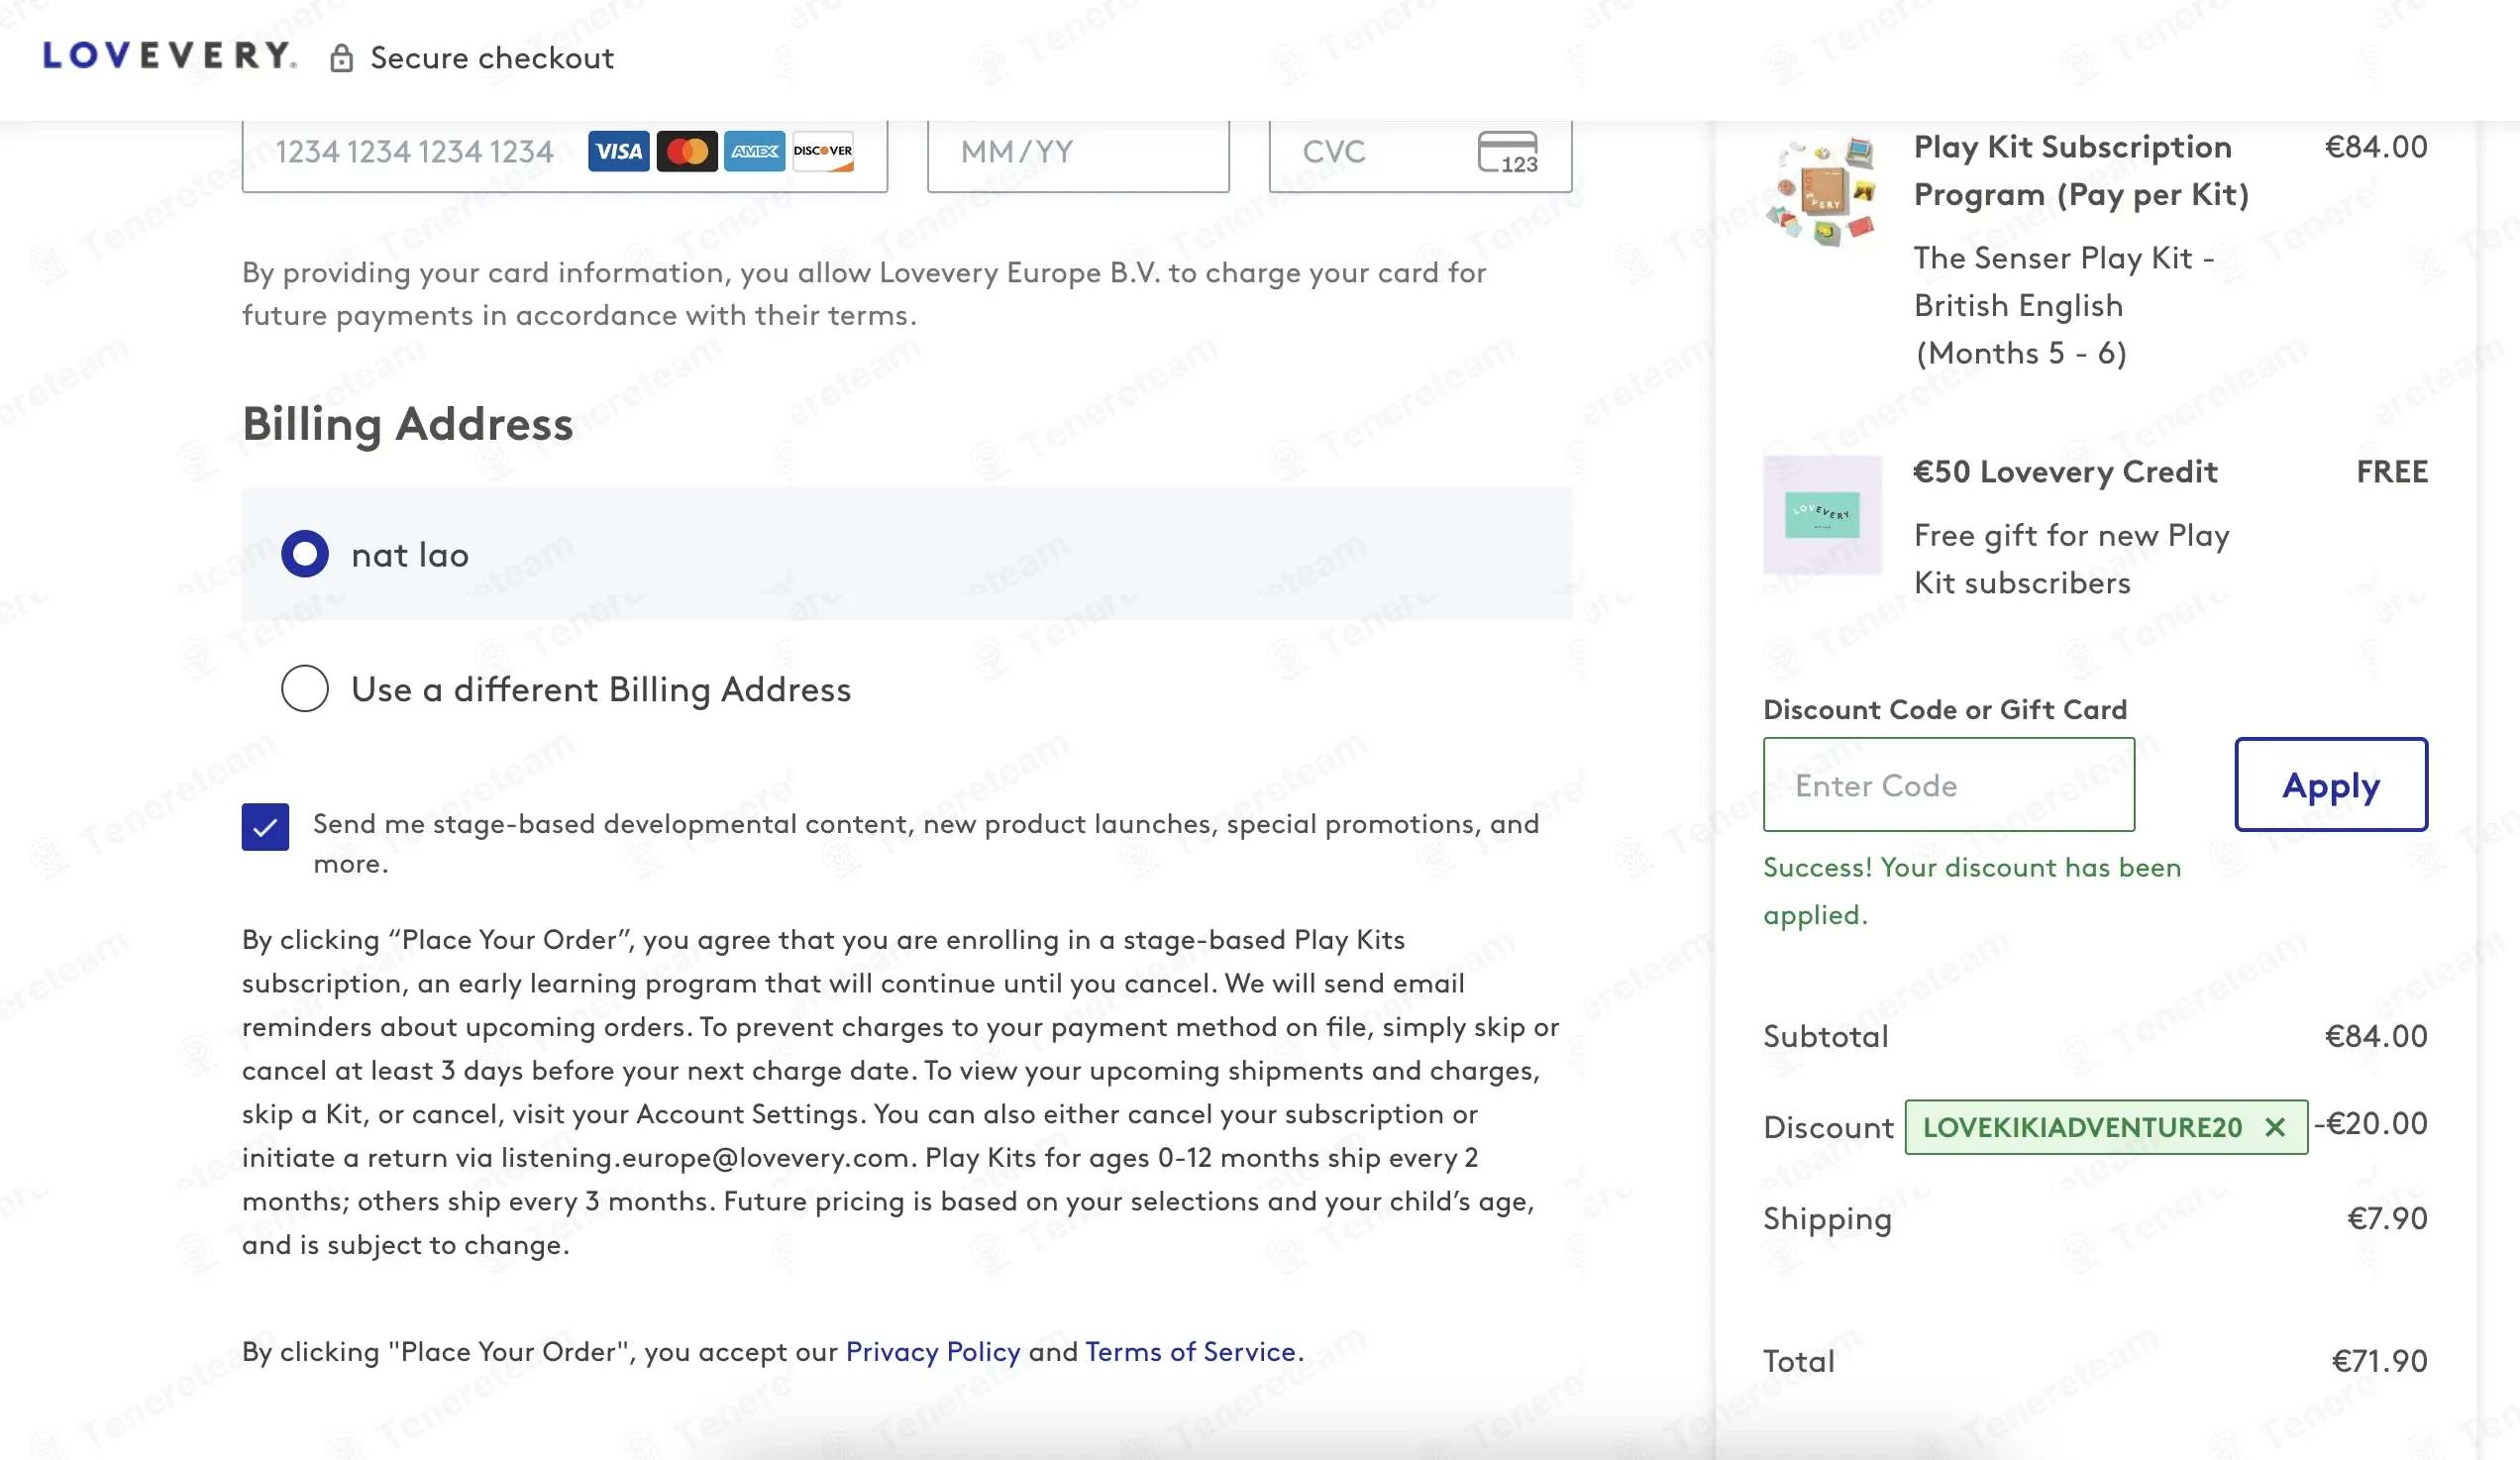Click the discount success message
The width and height of the screenshot is (2520, 1460).
(1972, 891)
